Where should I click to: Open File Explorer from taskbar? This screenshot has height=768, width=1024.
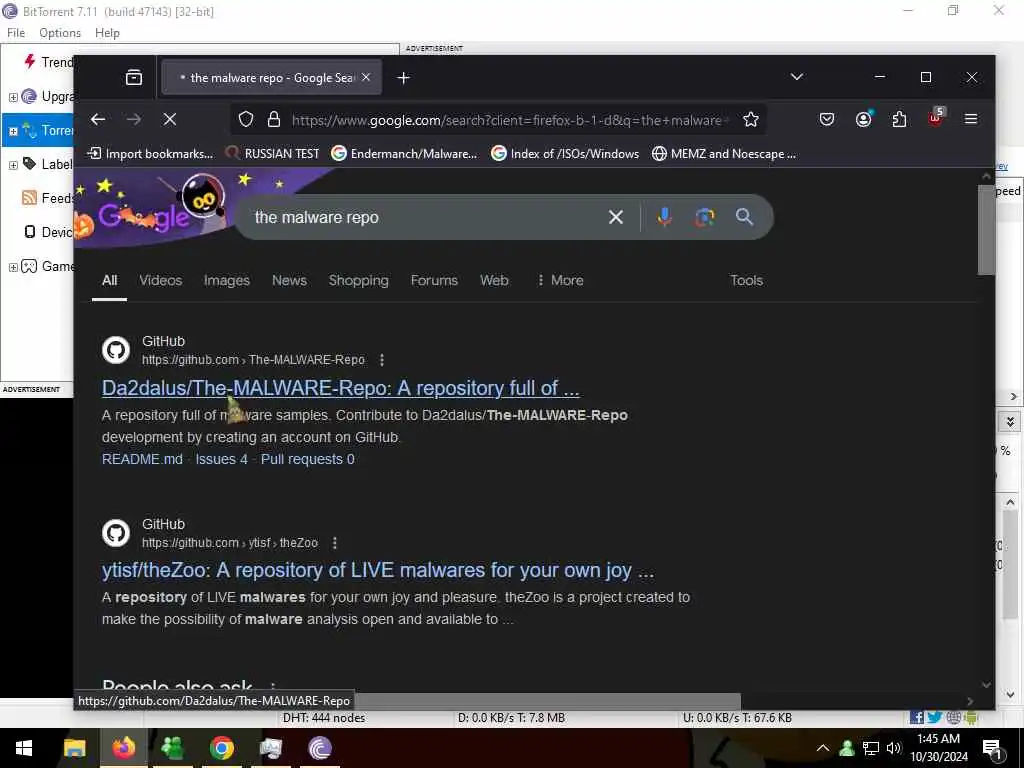pos(74,748)
